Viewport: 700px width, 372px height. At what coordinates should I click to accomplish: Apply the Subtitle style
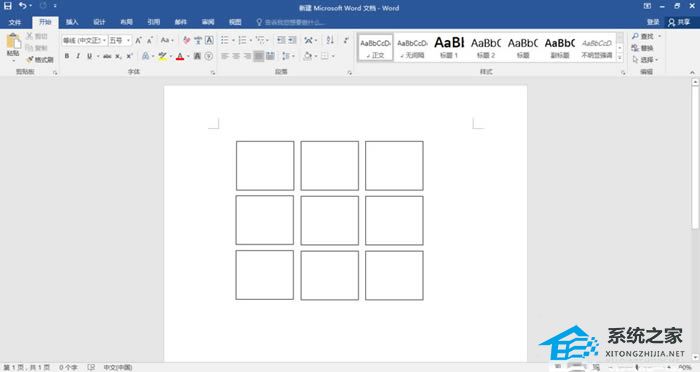(x=559, y=48)
